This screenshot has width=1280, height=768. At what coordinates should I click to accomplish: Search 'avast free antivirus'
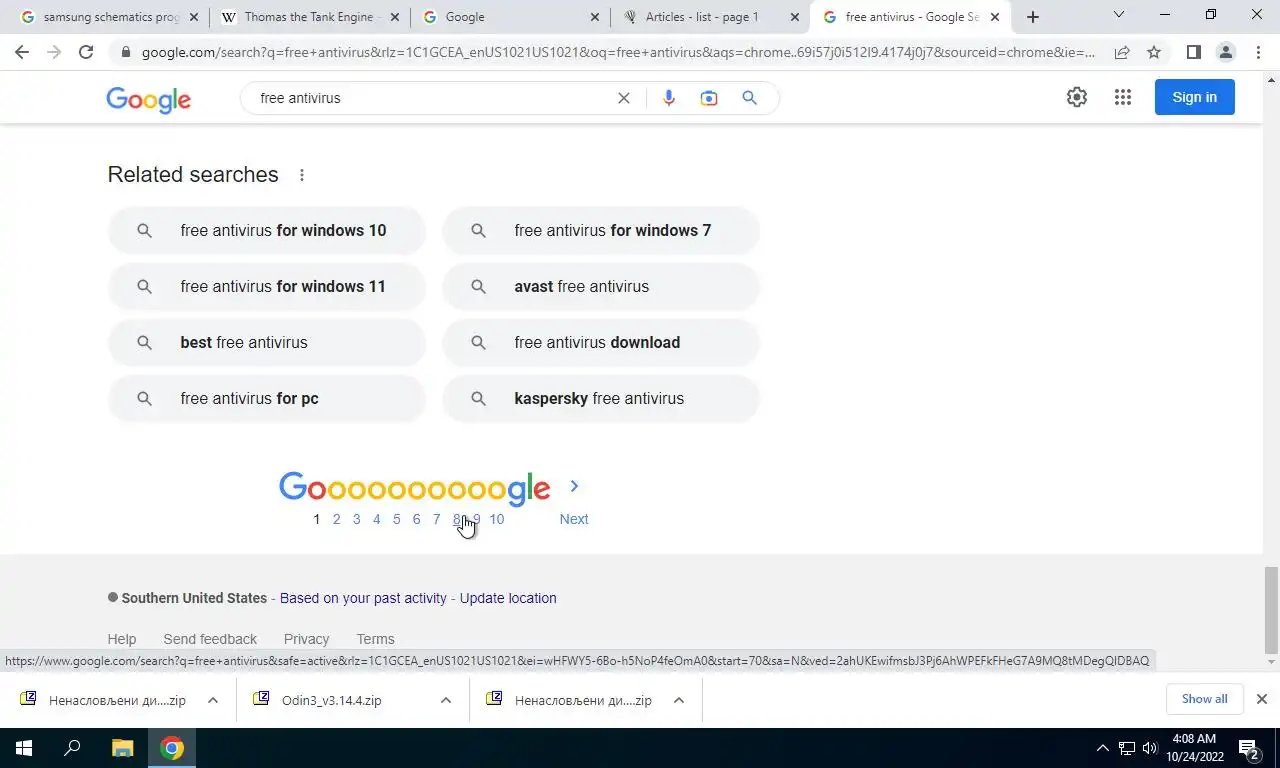(x=601, y=287)
